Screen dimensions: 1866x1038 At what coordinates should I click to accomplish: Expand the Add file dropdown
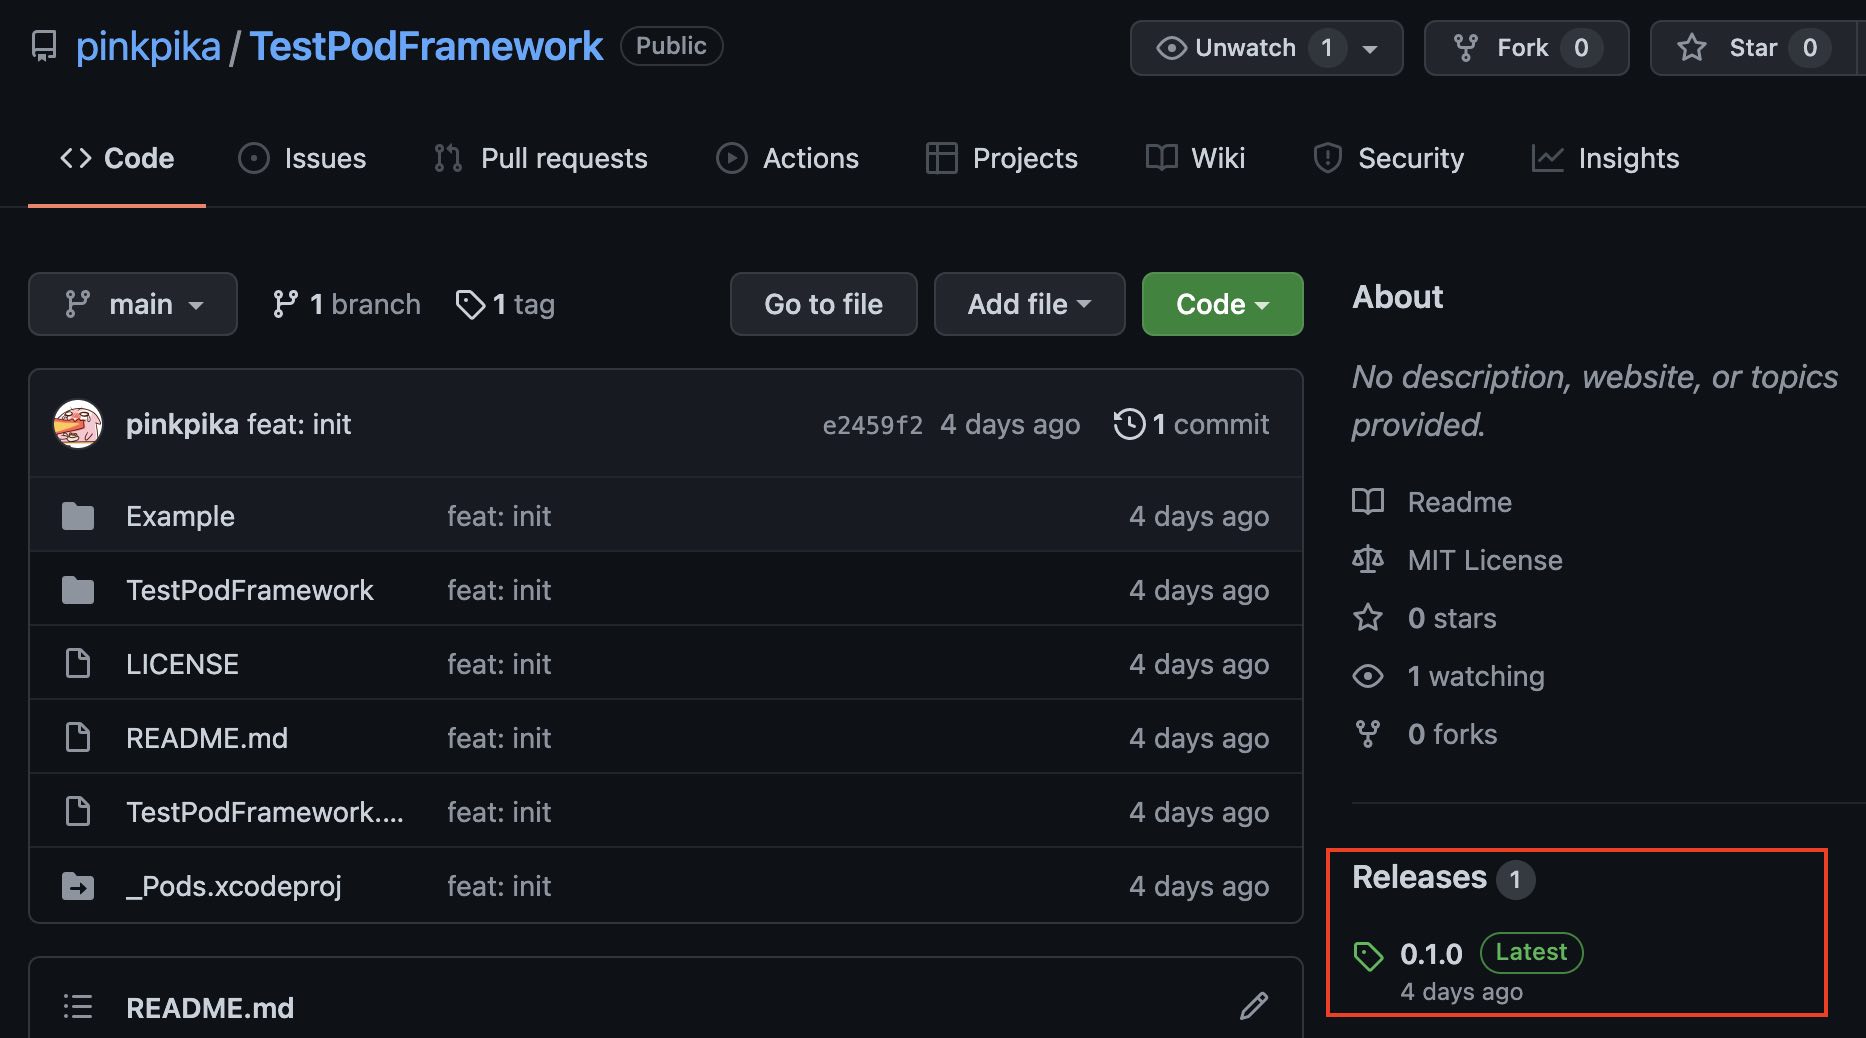(1029, 304)
